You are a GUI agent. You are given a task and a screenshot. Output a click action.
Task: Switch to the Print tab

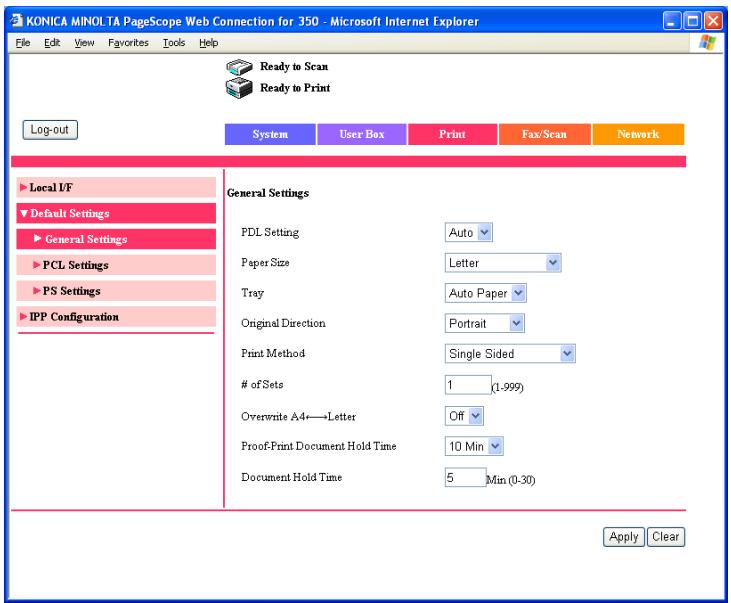tap(452, 134)
